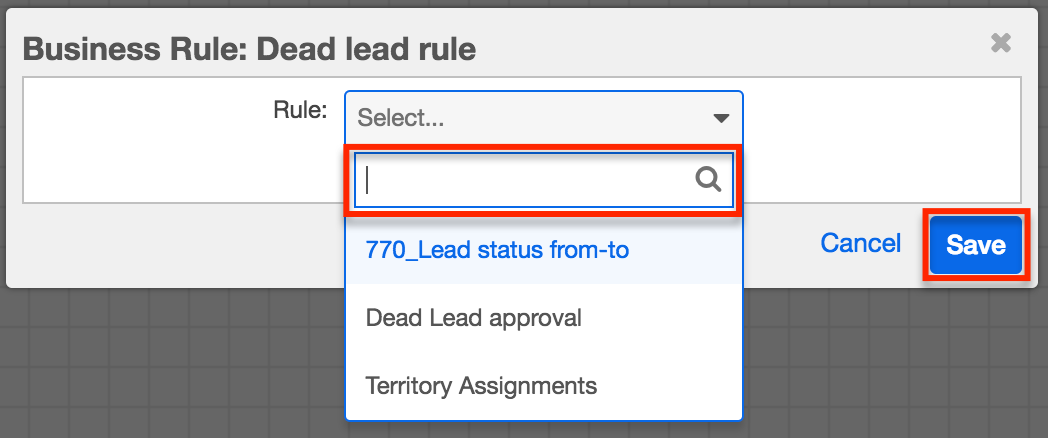The height and width of the screenshot is (438, 1048).
Task: Click the "Business Rule: Dead lead rule" title
Action: coord(249,47)
